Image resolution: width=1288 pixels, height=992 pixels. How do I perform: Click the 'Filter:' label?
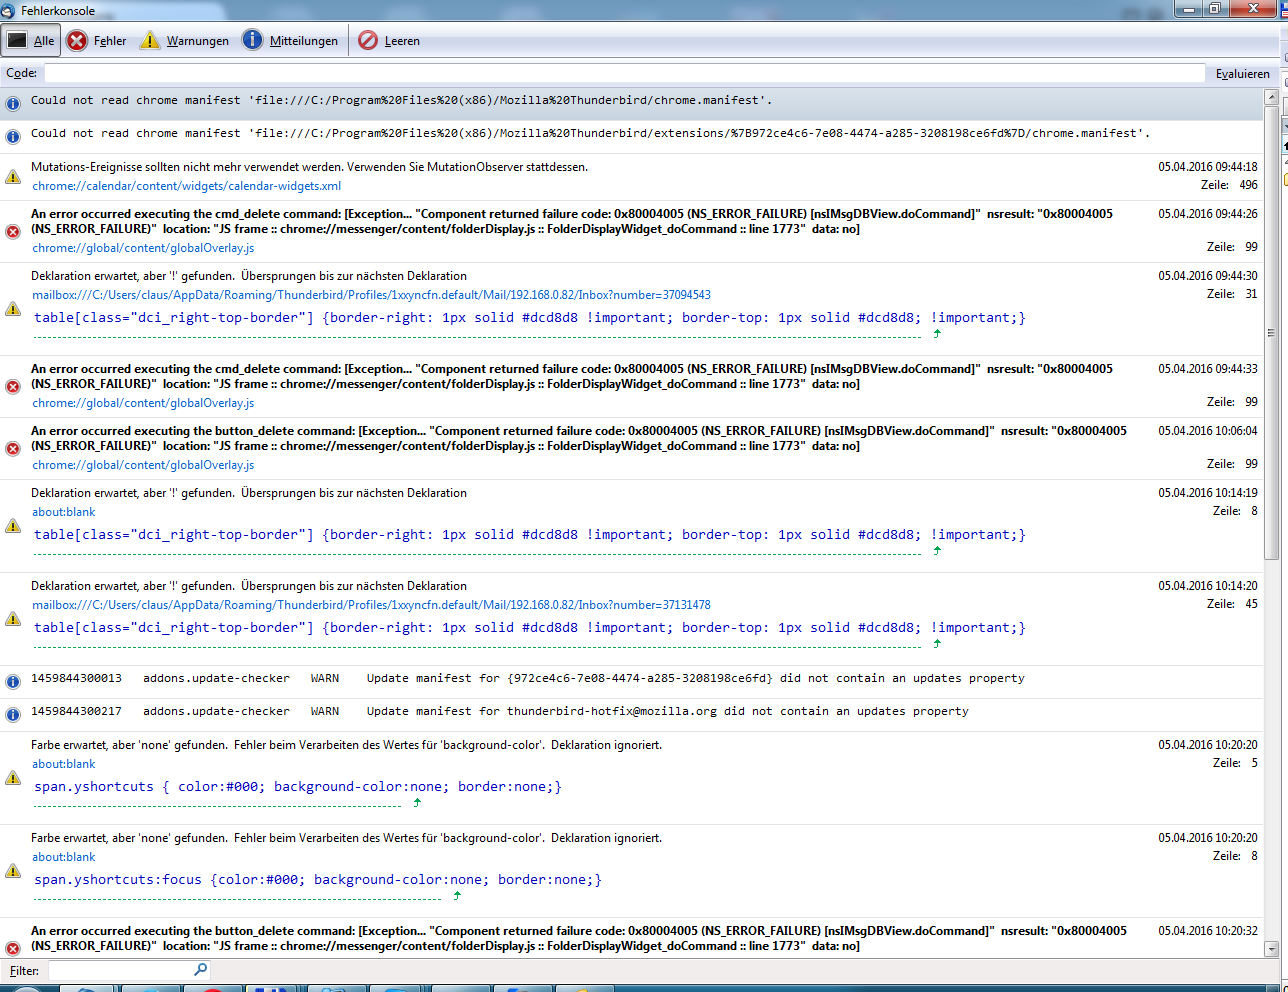(x=25, y=971)
